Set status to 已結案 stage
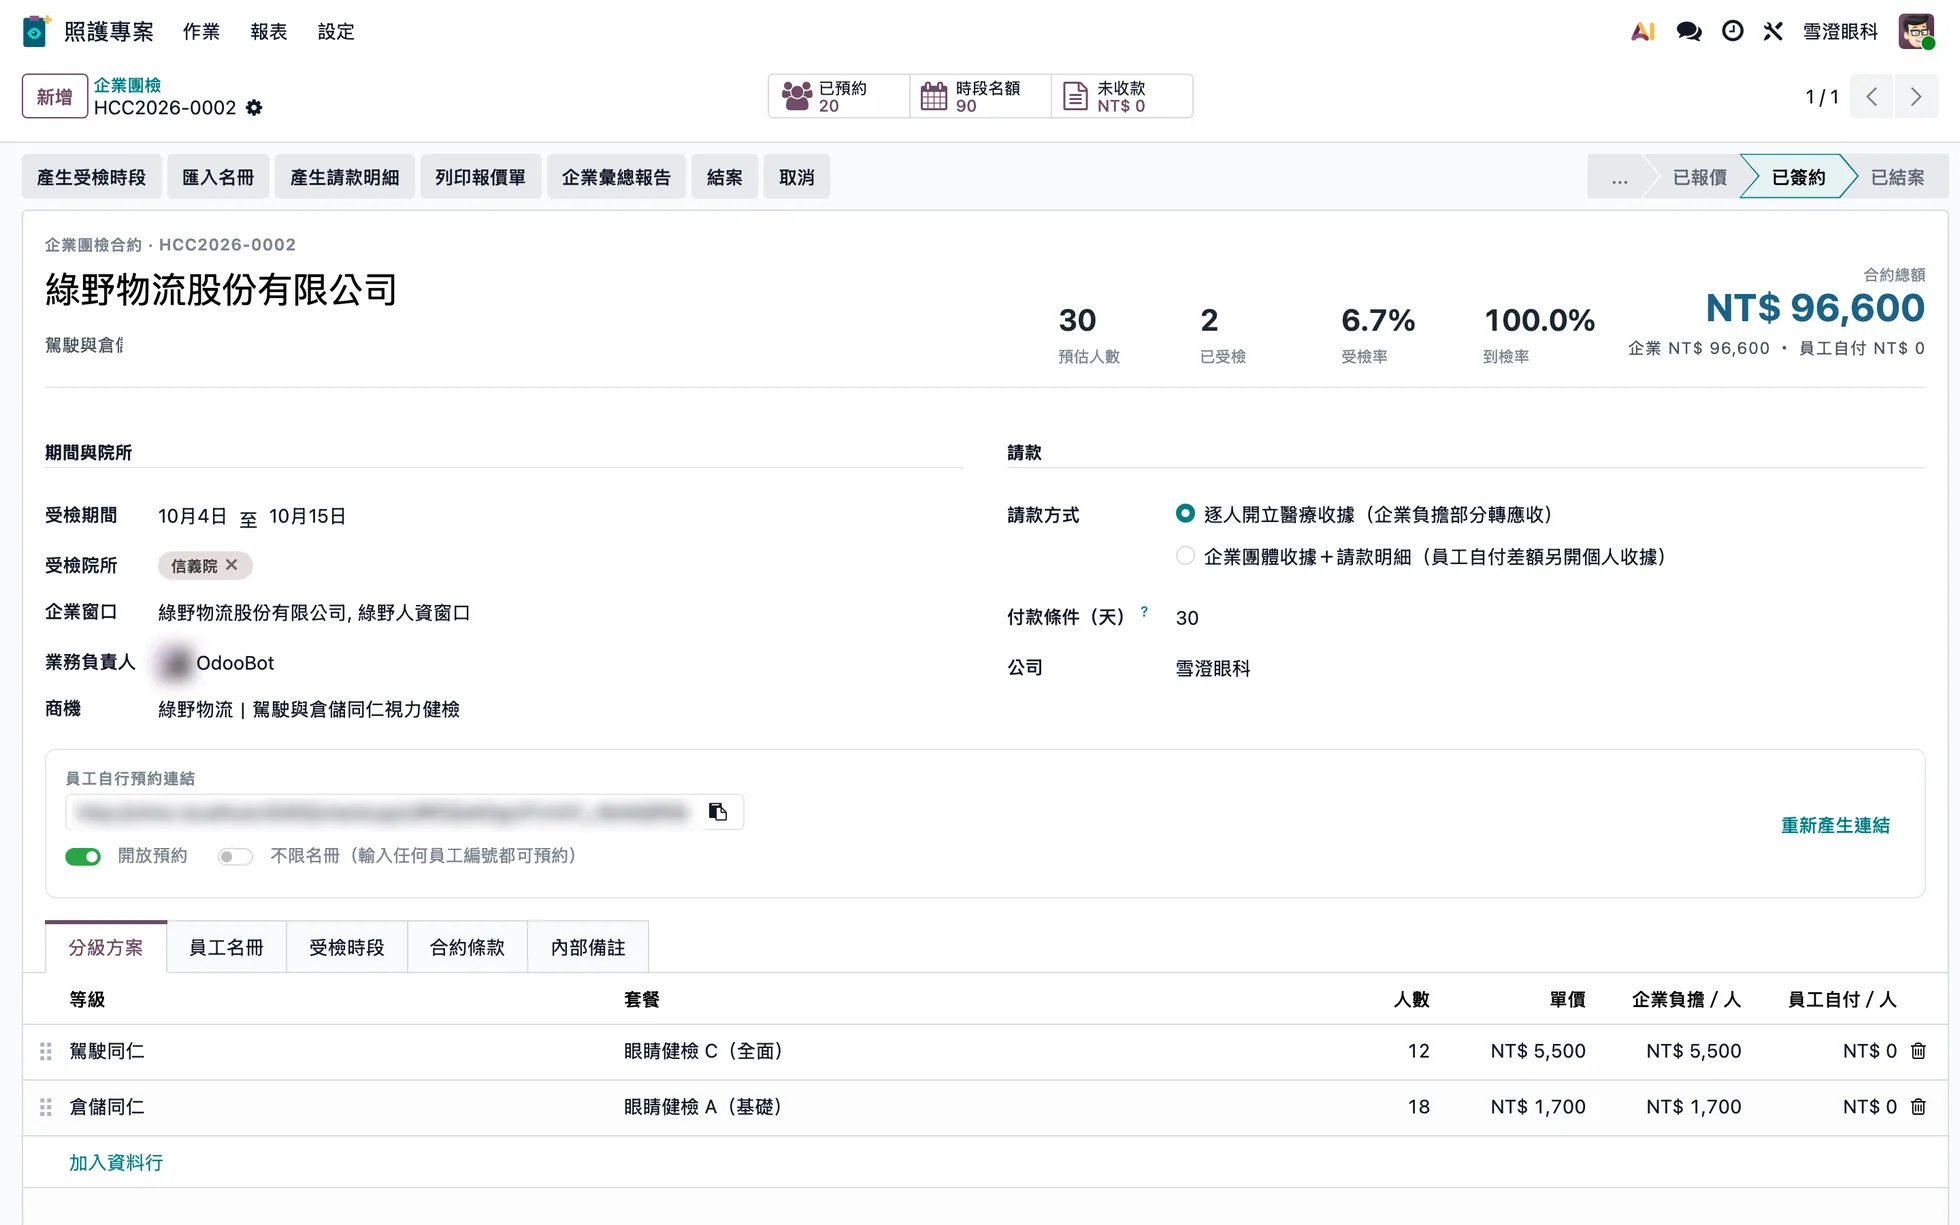This screenshot has width=1960, height=1225. [x=1896, y=177]
